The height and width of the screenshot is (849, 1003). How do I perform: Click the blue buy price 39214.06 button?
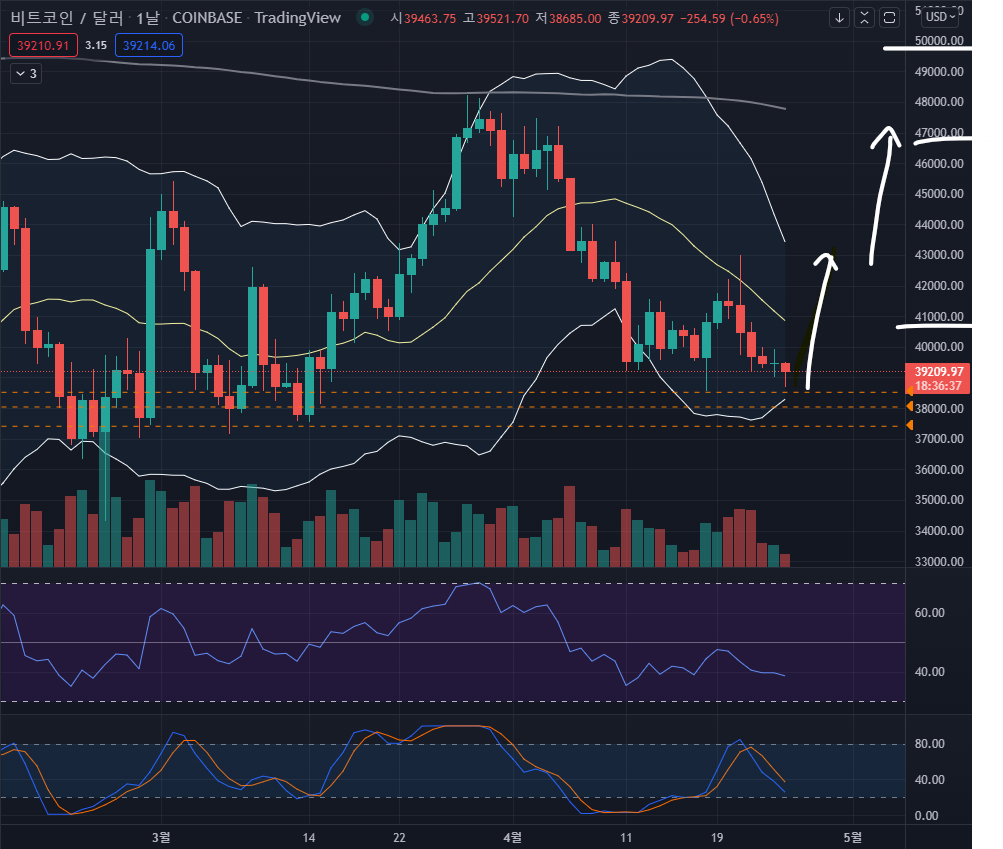pos(148,45)
